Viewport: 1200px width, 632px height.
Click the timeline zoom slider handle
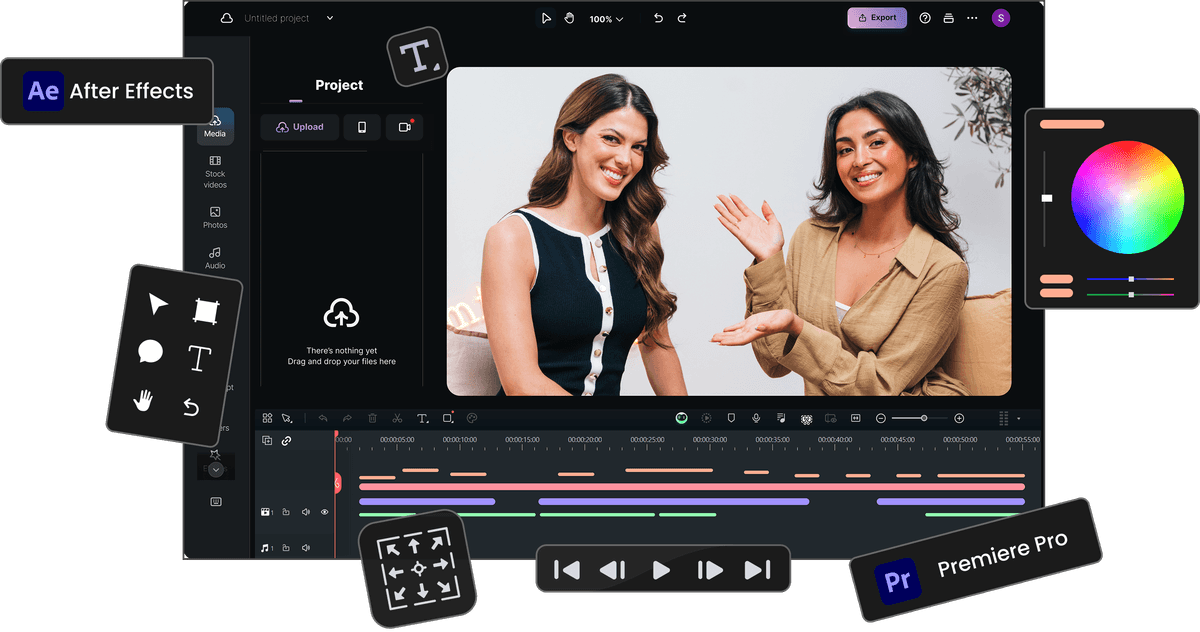(924, 418)
